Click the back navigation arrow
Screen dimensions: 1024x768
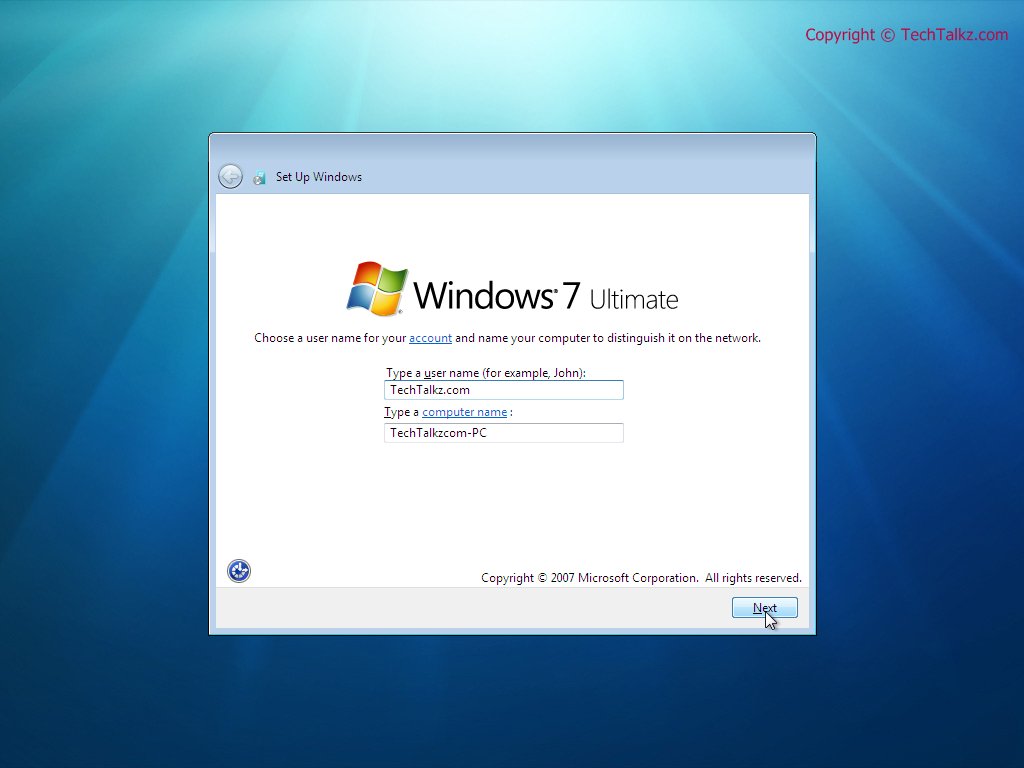tap(230, 175)
